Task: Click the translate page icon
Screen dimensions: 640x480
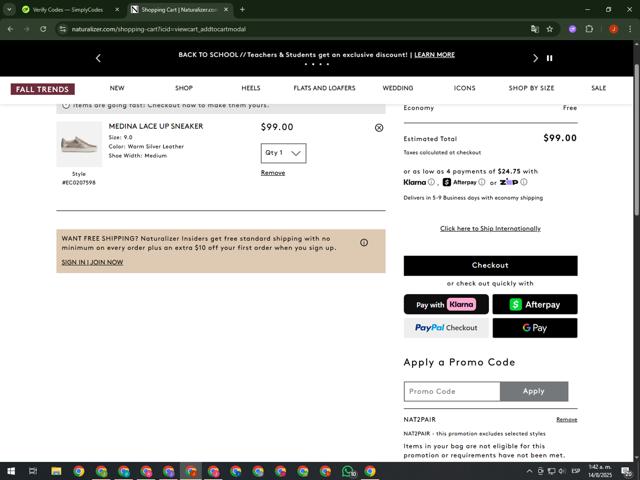Action: (x=535, y=29)
